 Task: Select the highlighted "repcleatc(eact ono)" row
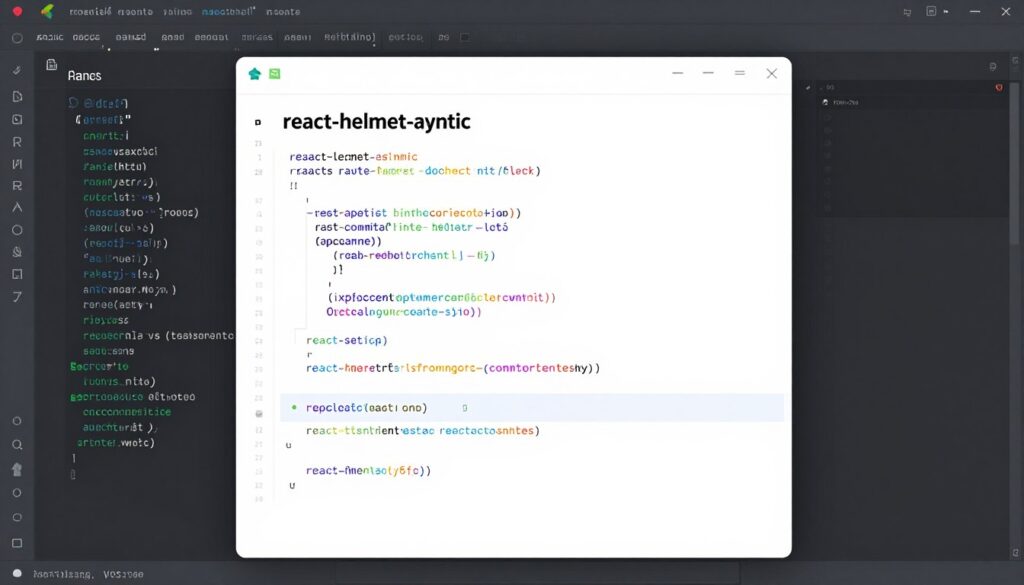click(x=532, y=407)
